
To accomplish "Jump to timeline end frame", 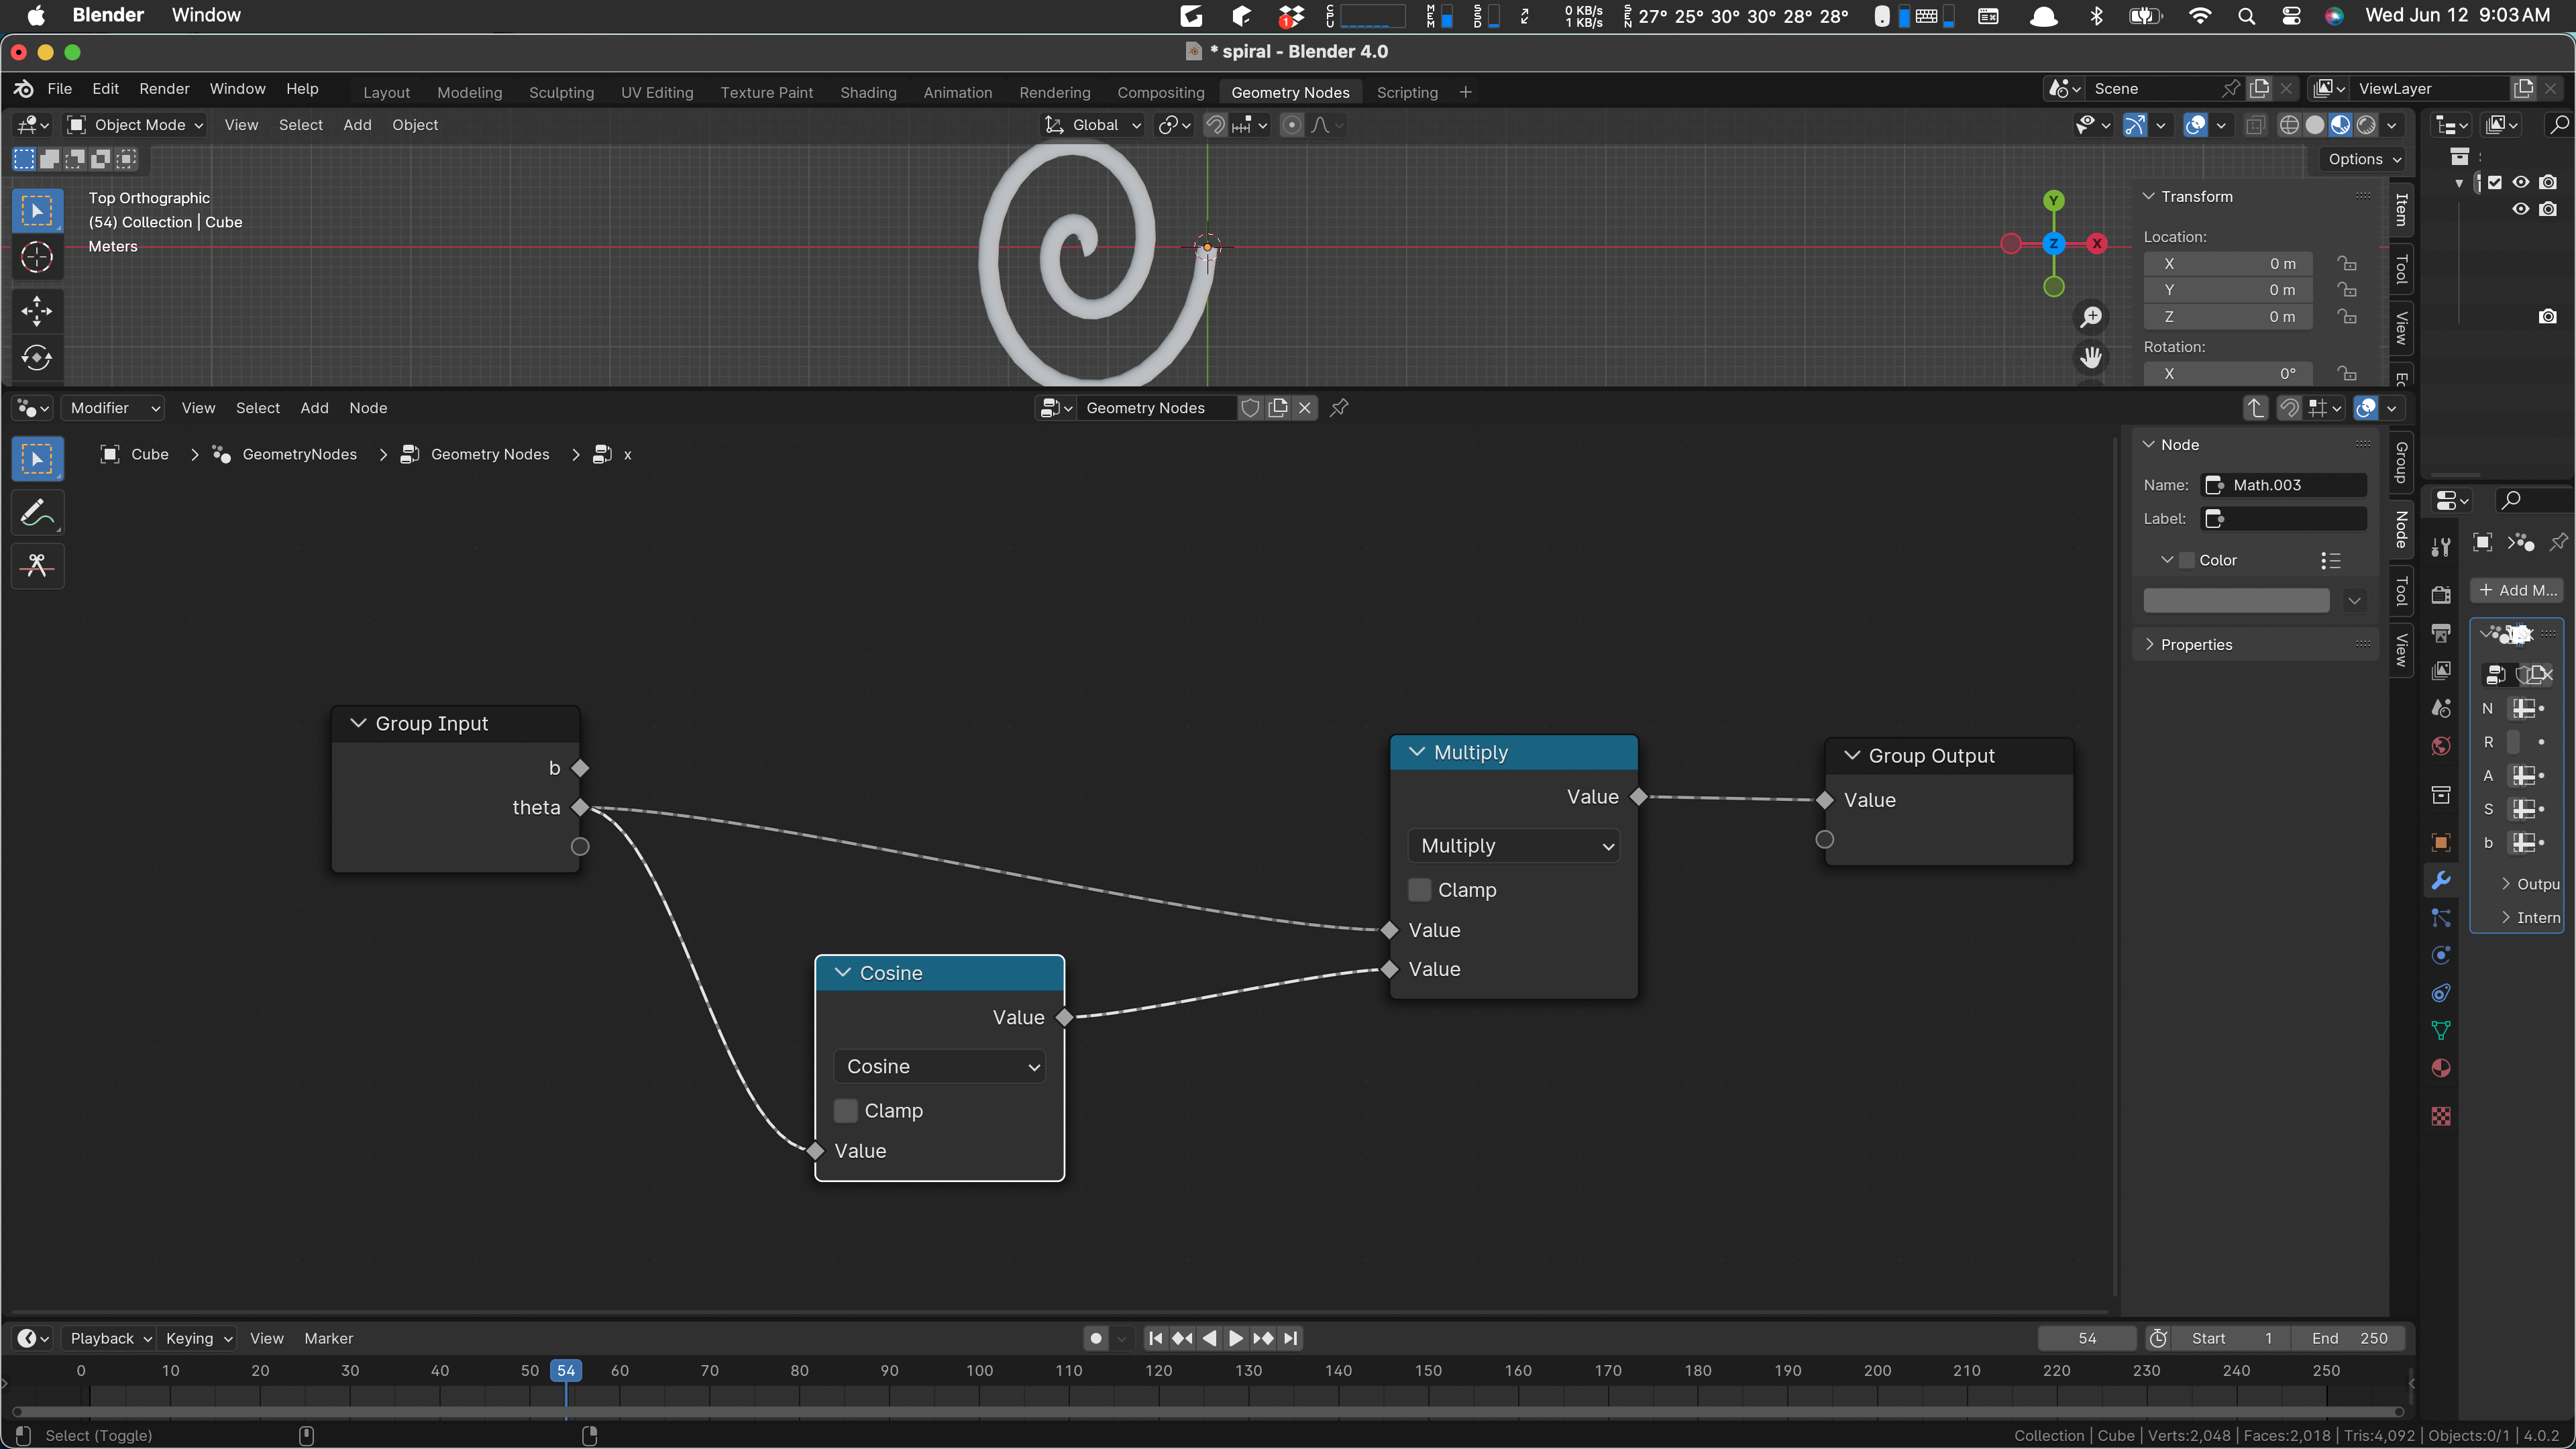I will coord(1291,1338).
